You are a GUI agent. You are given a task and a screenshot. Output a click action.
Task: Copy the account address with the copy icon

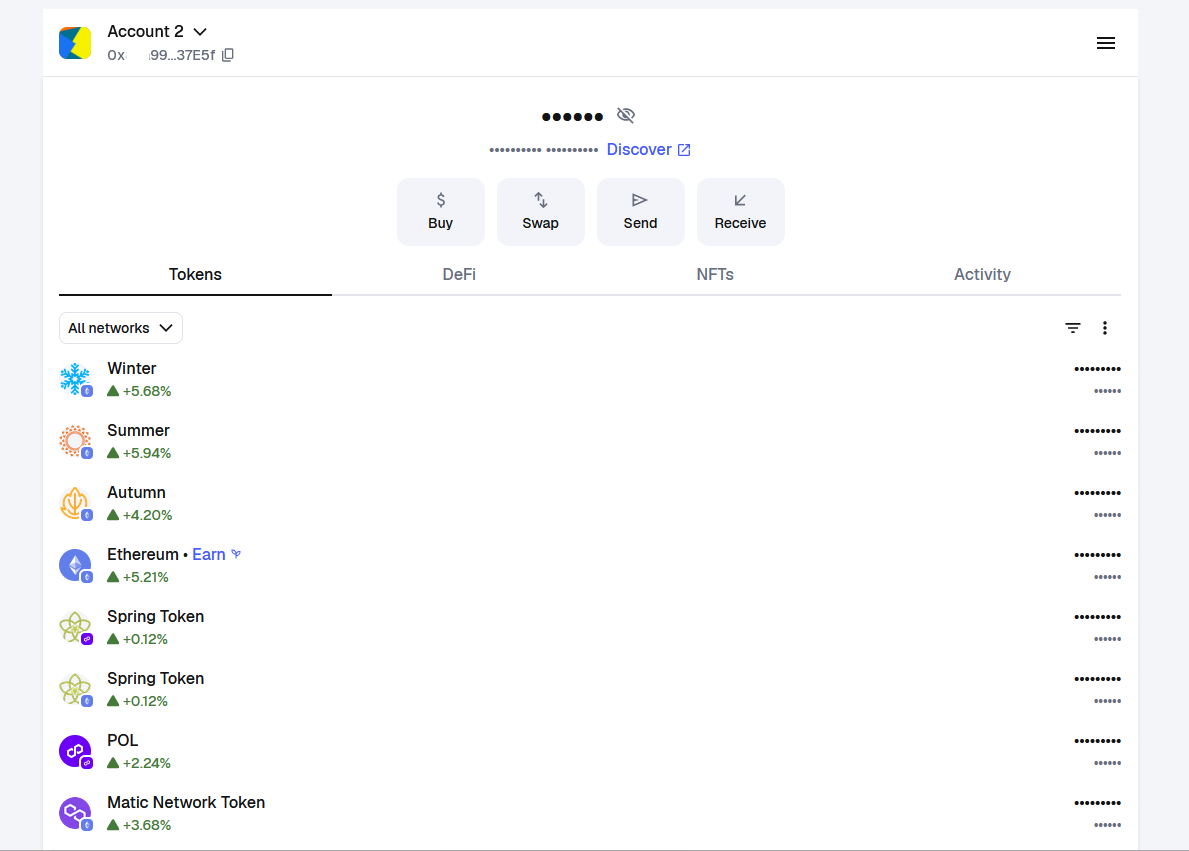tap(228, 56)
